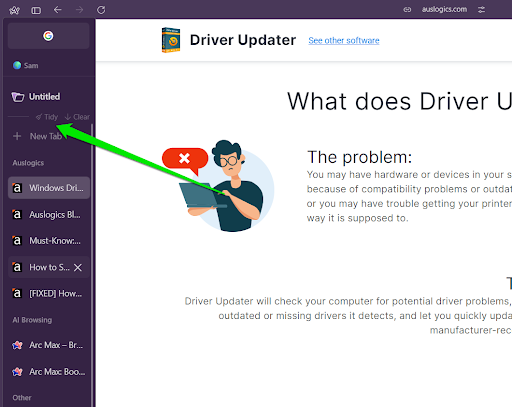This screenshot has width=512, height=407.
Task: Toggle the sidebar panel icon
Action: point(36,10)
